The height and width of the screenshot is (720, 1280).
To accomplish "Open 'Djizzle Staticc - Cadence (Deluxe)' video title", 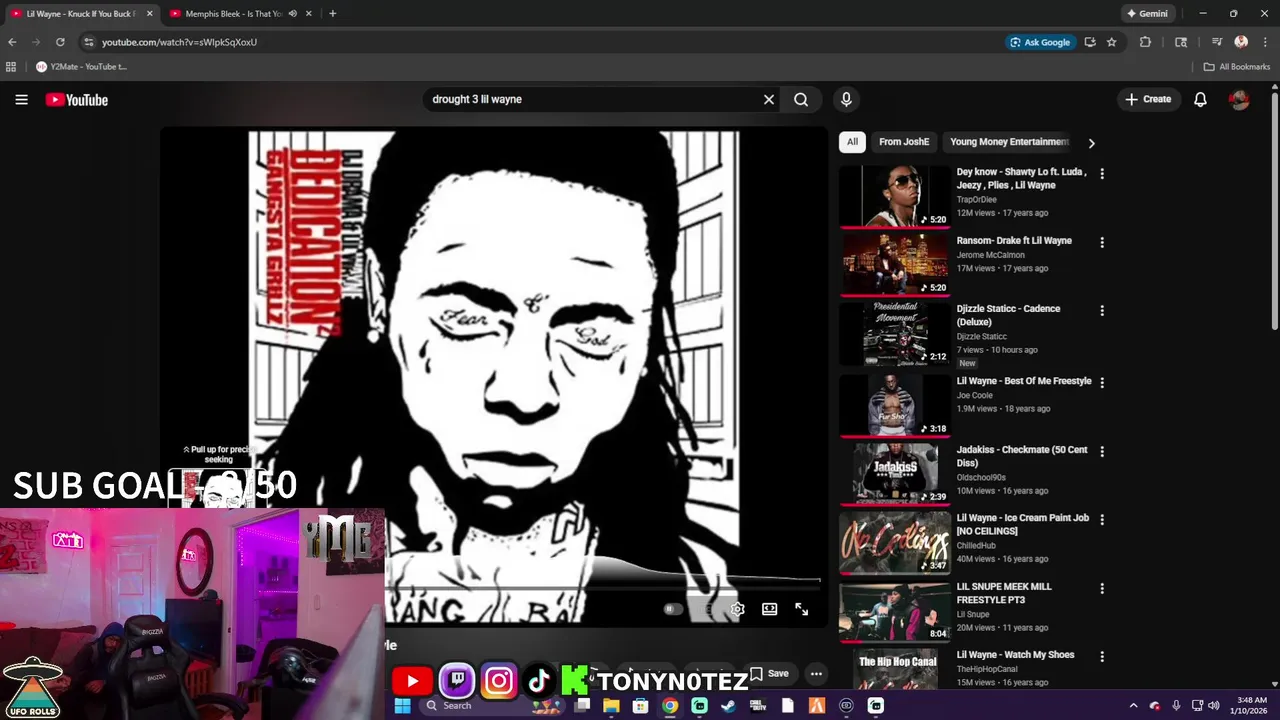I will 1008,315.
